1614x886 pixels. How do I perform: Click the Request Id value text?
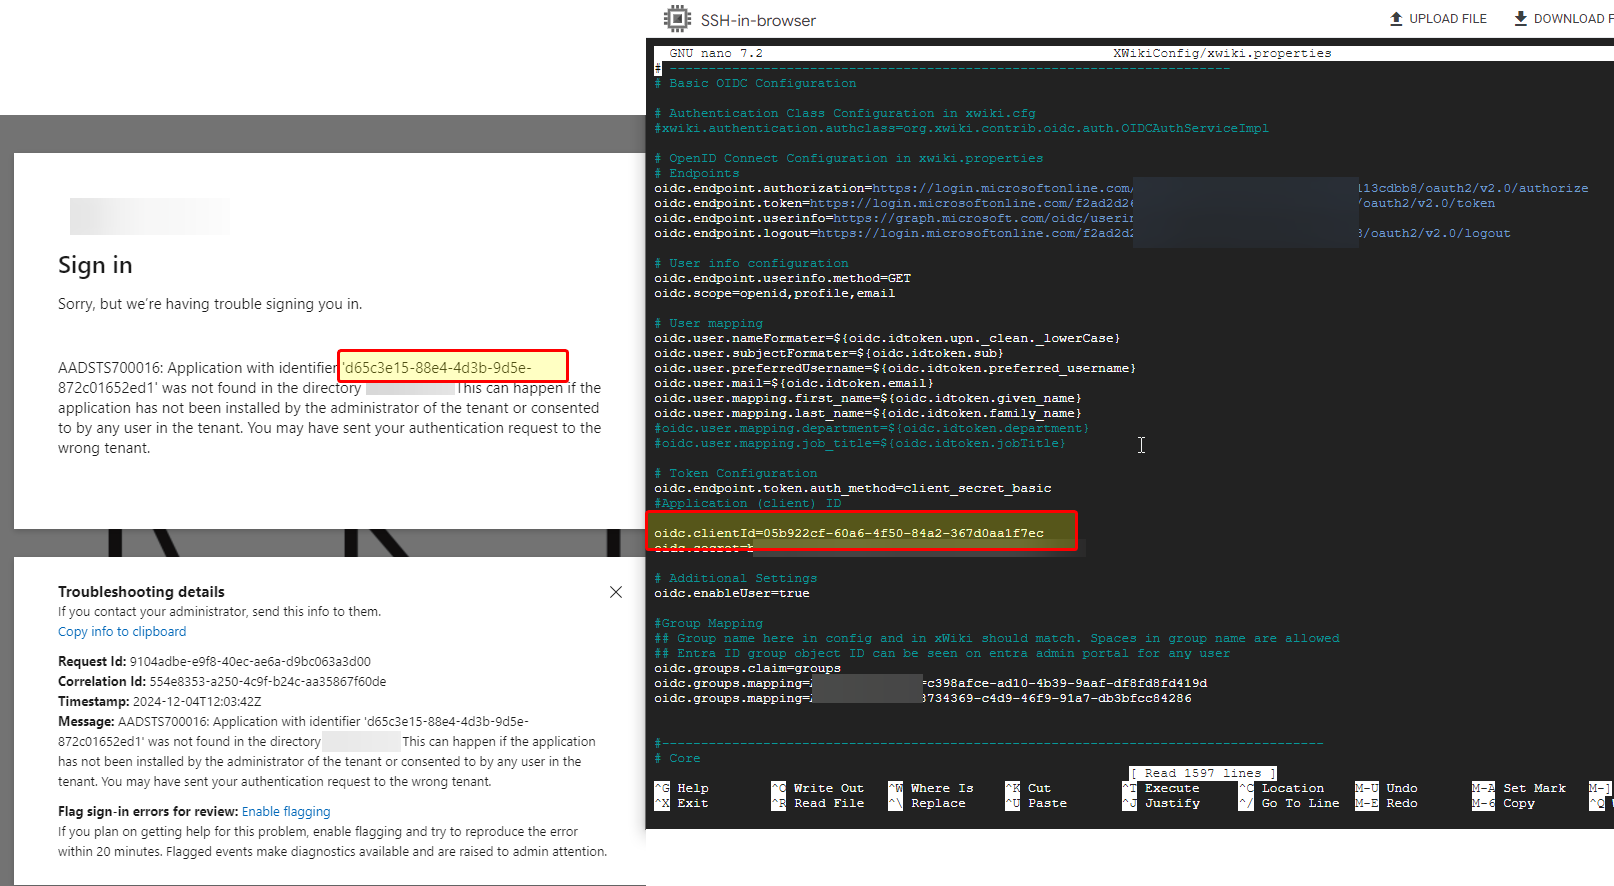click(250, 662)
